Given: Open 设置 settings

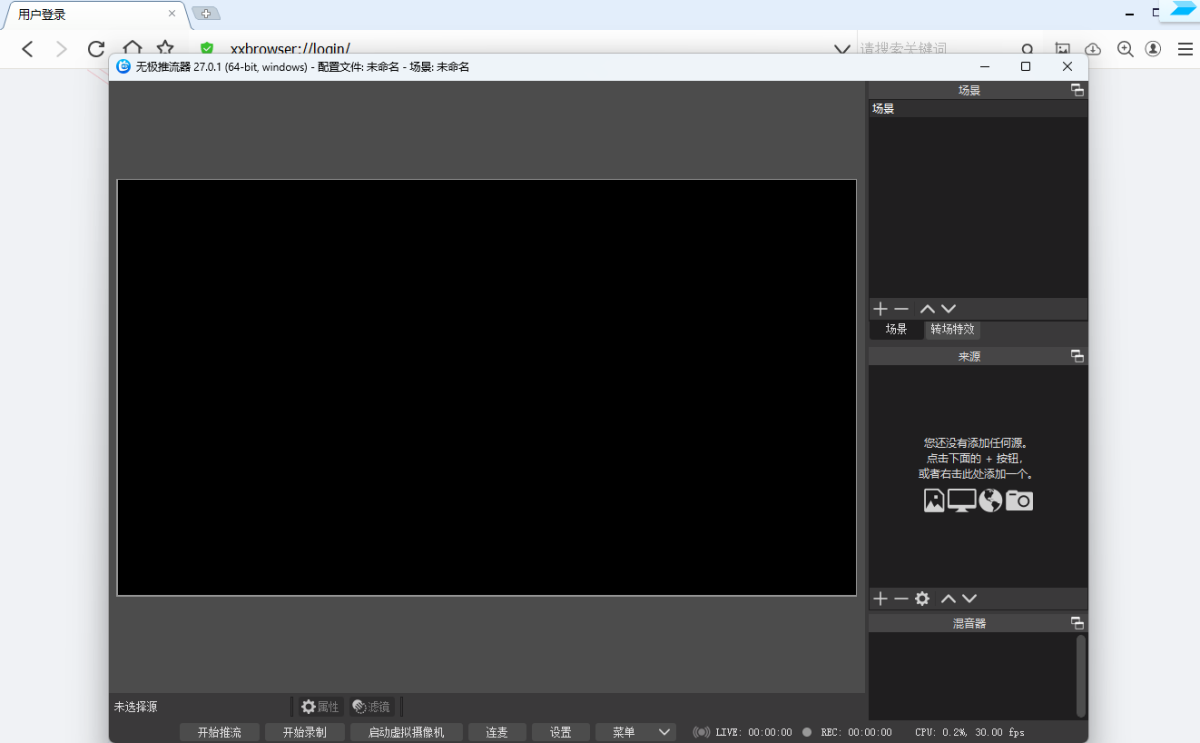Looking at the screenshot, I should coord(560,732).
